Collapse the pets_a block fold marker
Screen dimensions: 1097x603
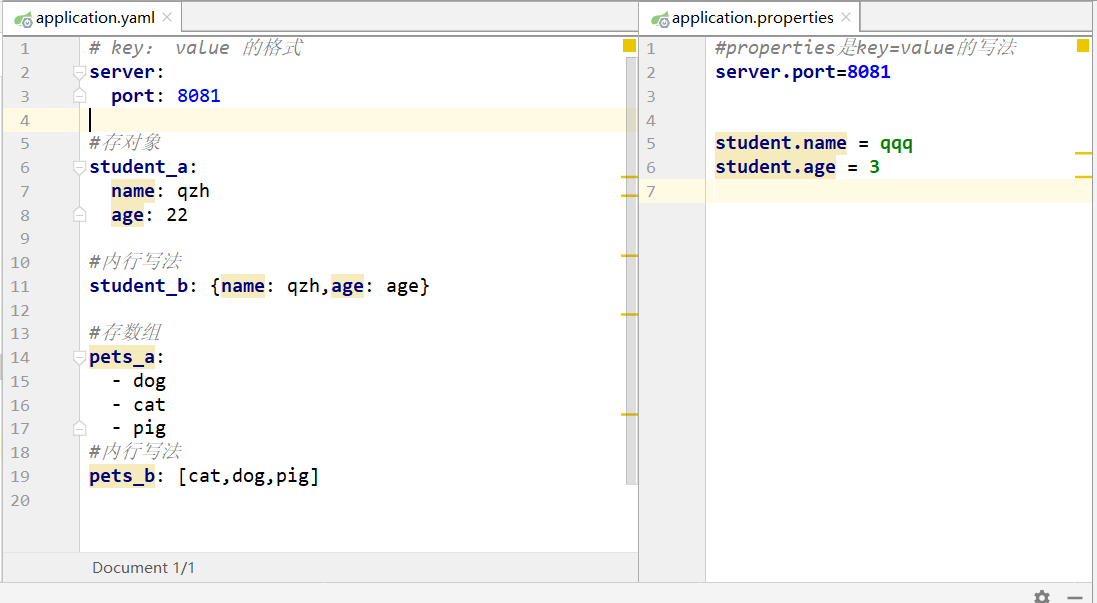coord(80,357)
